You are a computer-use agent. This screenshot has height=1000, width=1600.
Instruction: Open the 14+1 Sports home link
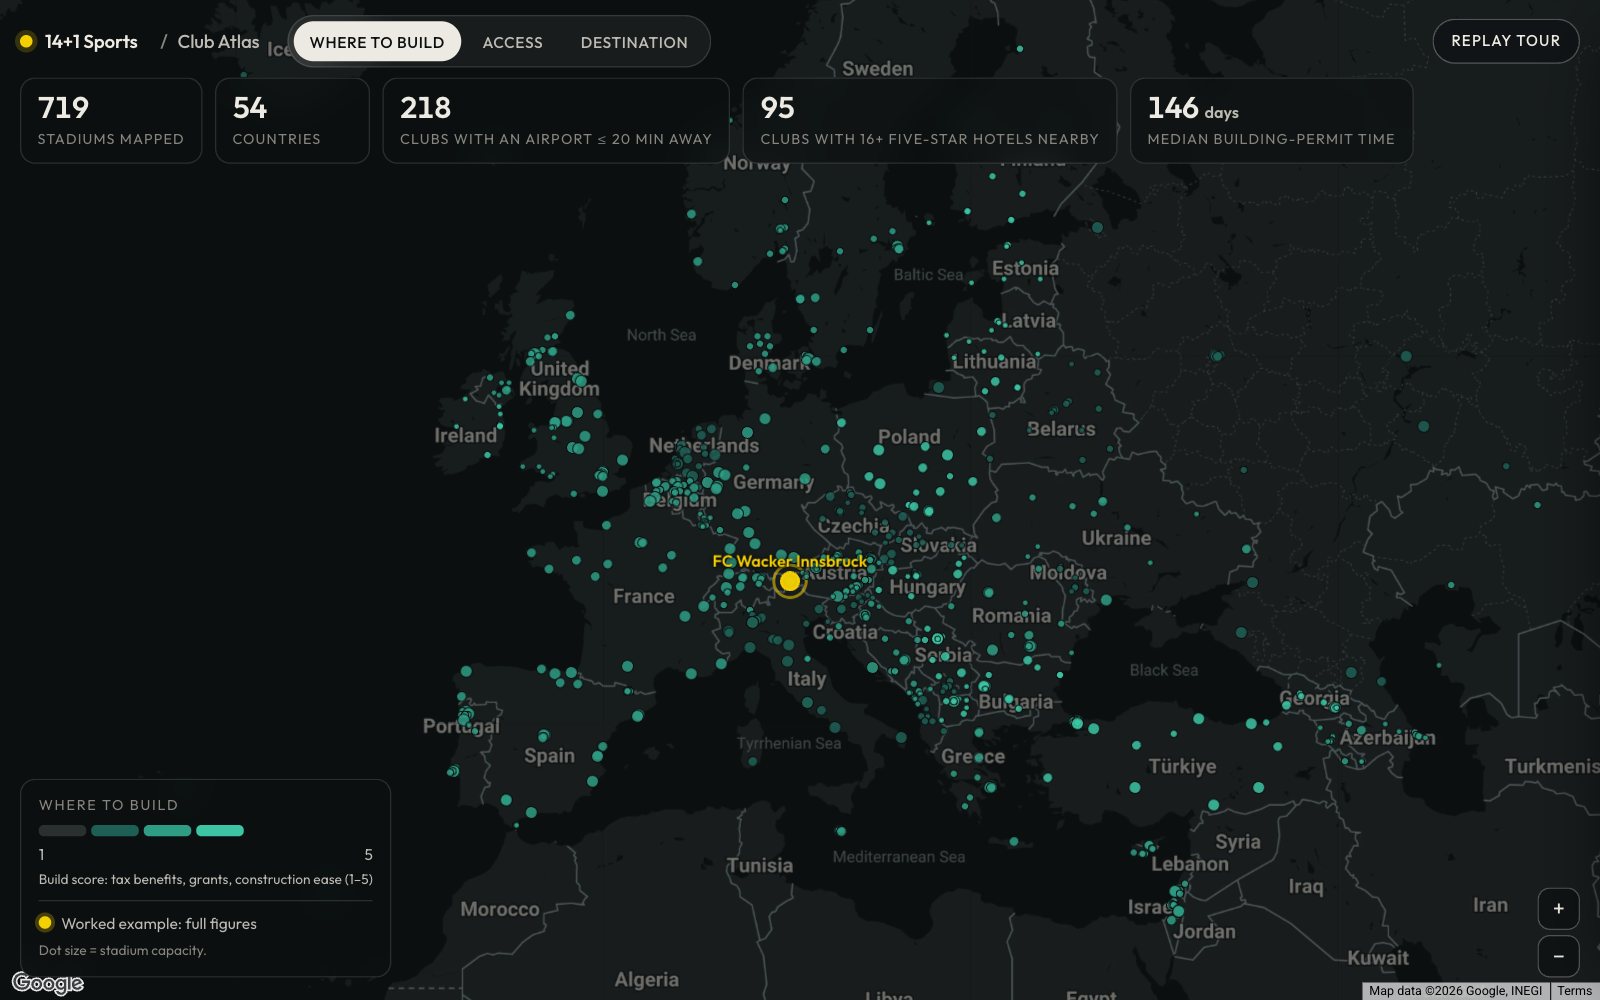pos(91,41)
